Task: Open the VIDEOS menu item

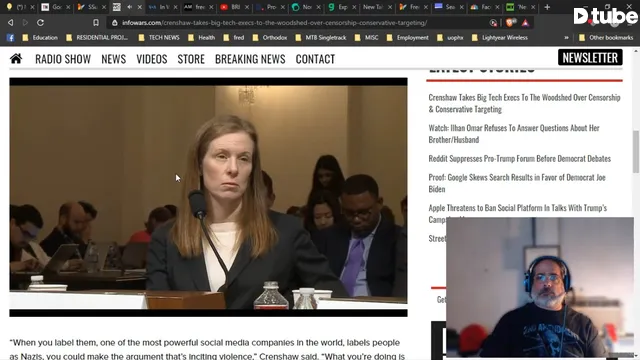Action: [152, 59]
